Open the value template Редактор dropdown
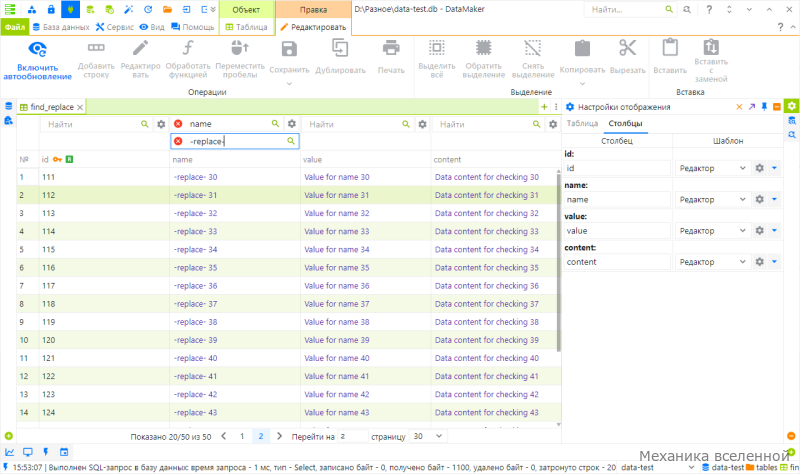Viewport: 800px width, 474px height. point(712,231)
